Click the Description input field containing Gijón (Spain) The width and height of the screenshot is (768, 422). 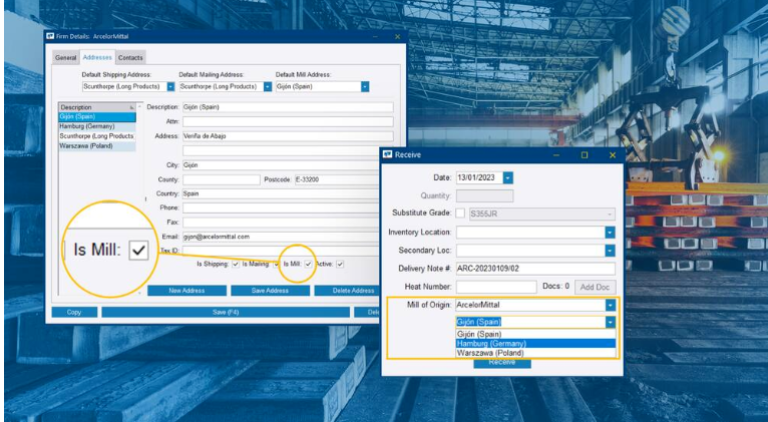[x=288, y=107]
